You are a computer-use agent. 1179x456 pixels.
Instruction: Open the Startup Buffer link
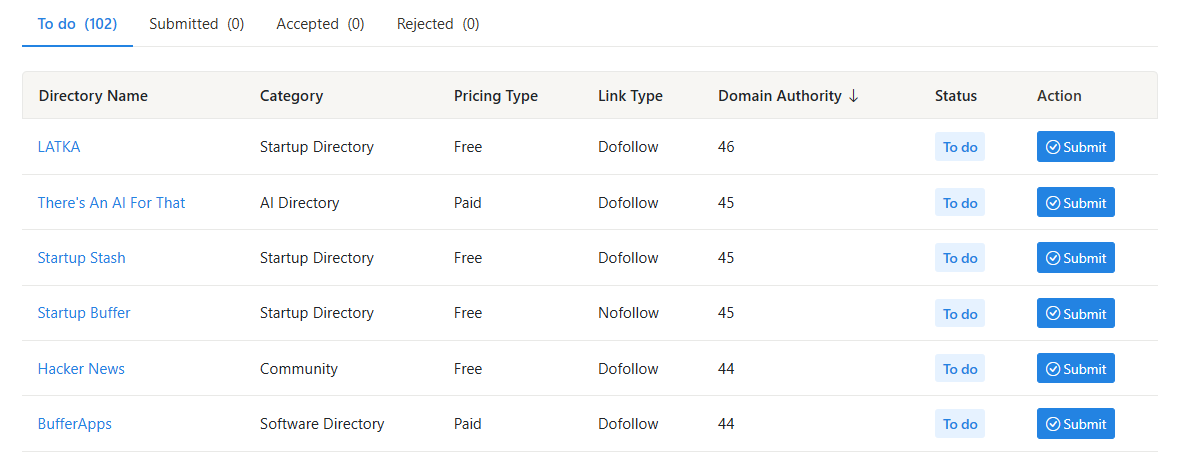click(84, 312)
